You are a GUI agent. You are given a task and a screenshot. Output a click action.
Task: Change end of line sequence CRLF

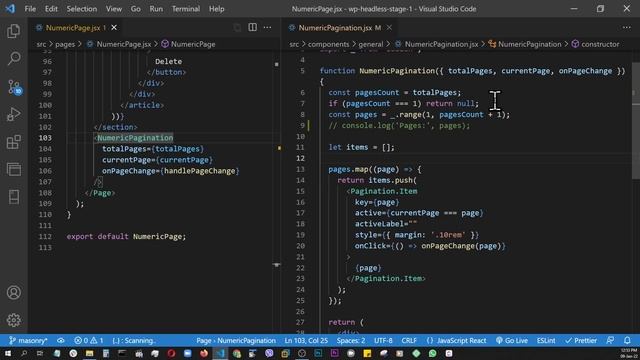pyautogui.click(x=409, y=340)
